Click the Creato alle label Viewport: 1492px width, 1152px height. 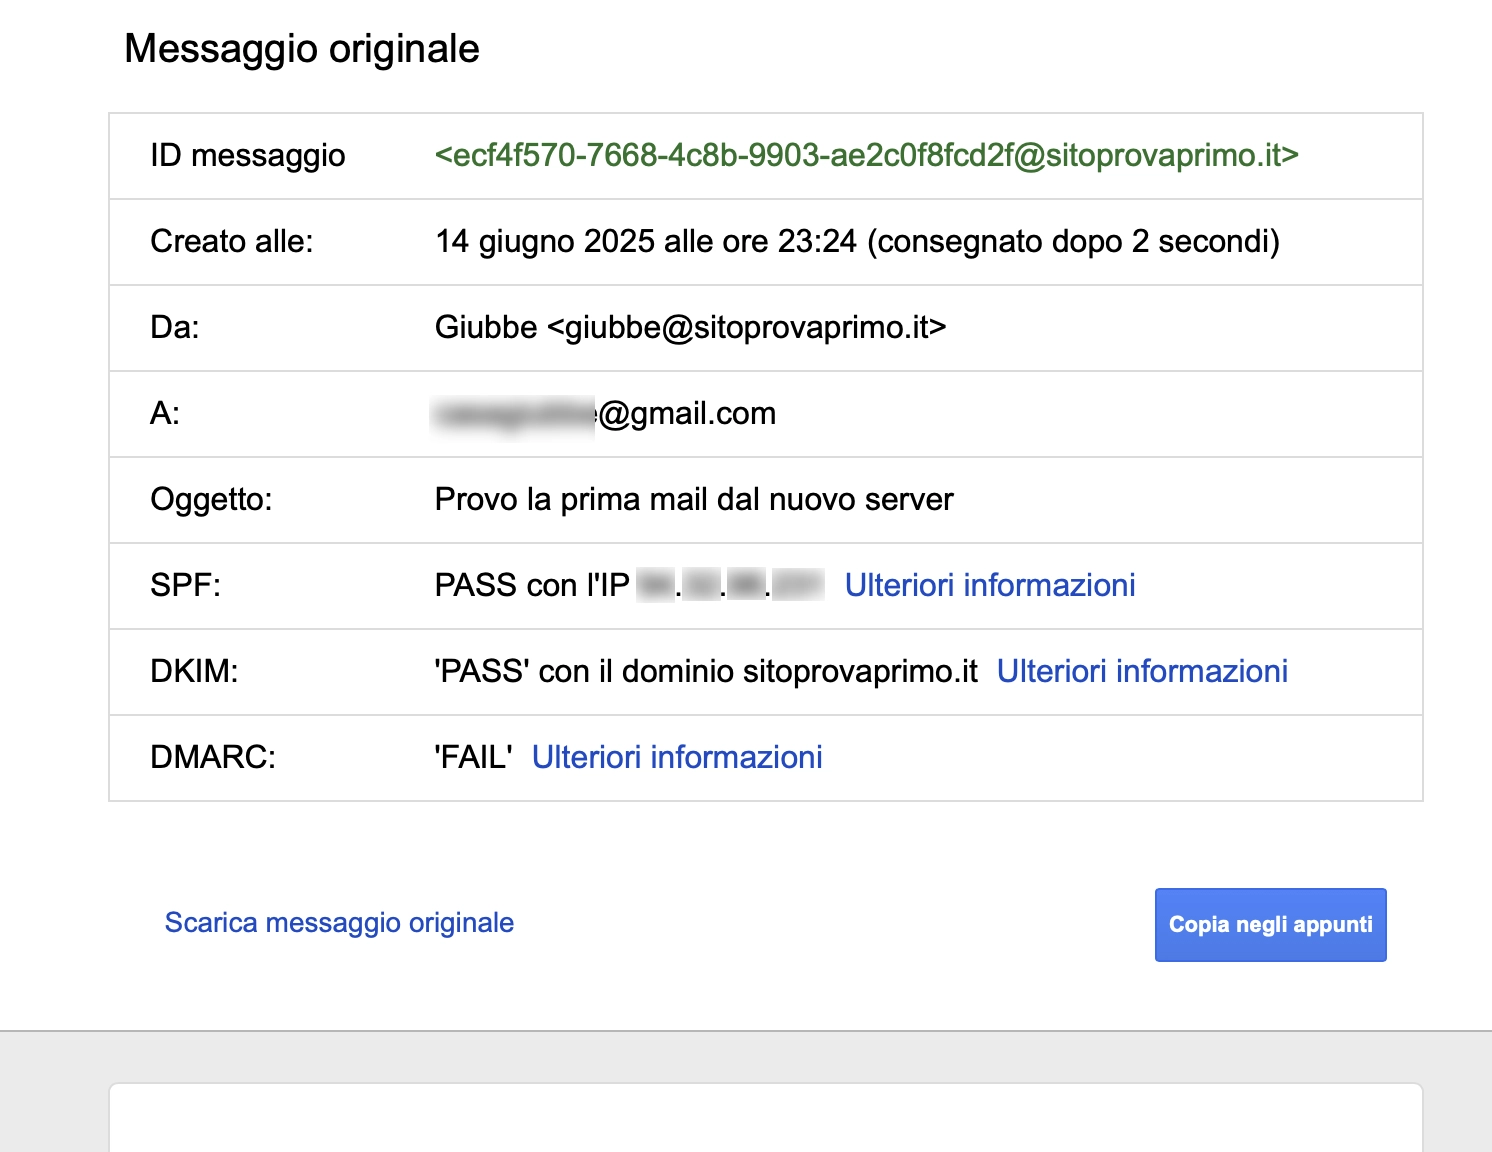[231, 241]
